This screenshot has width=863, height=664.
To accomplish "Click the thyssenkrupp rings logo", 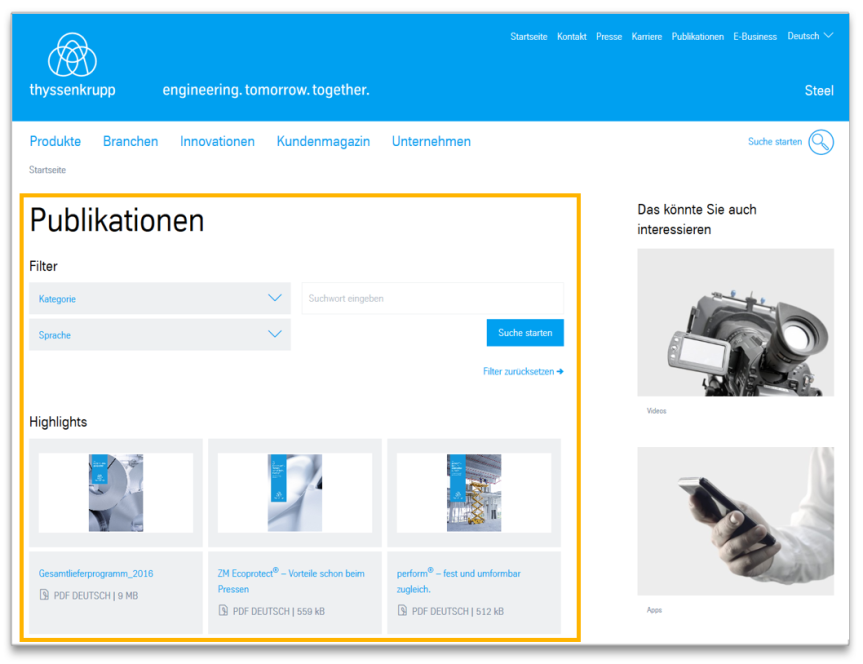I will point(72,55).
